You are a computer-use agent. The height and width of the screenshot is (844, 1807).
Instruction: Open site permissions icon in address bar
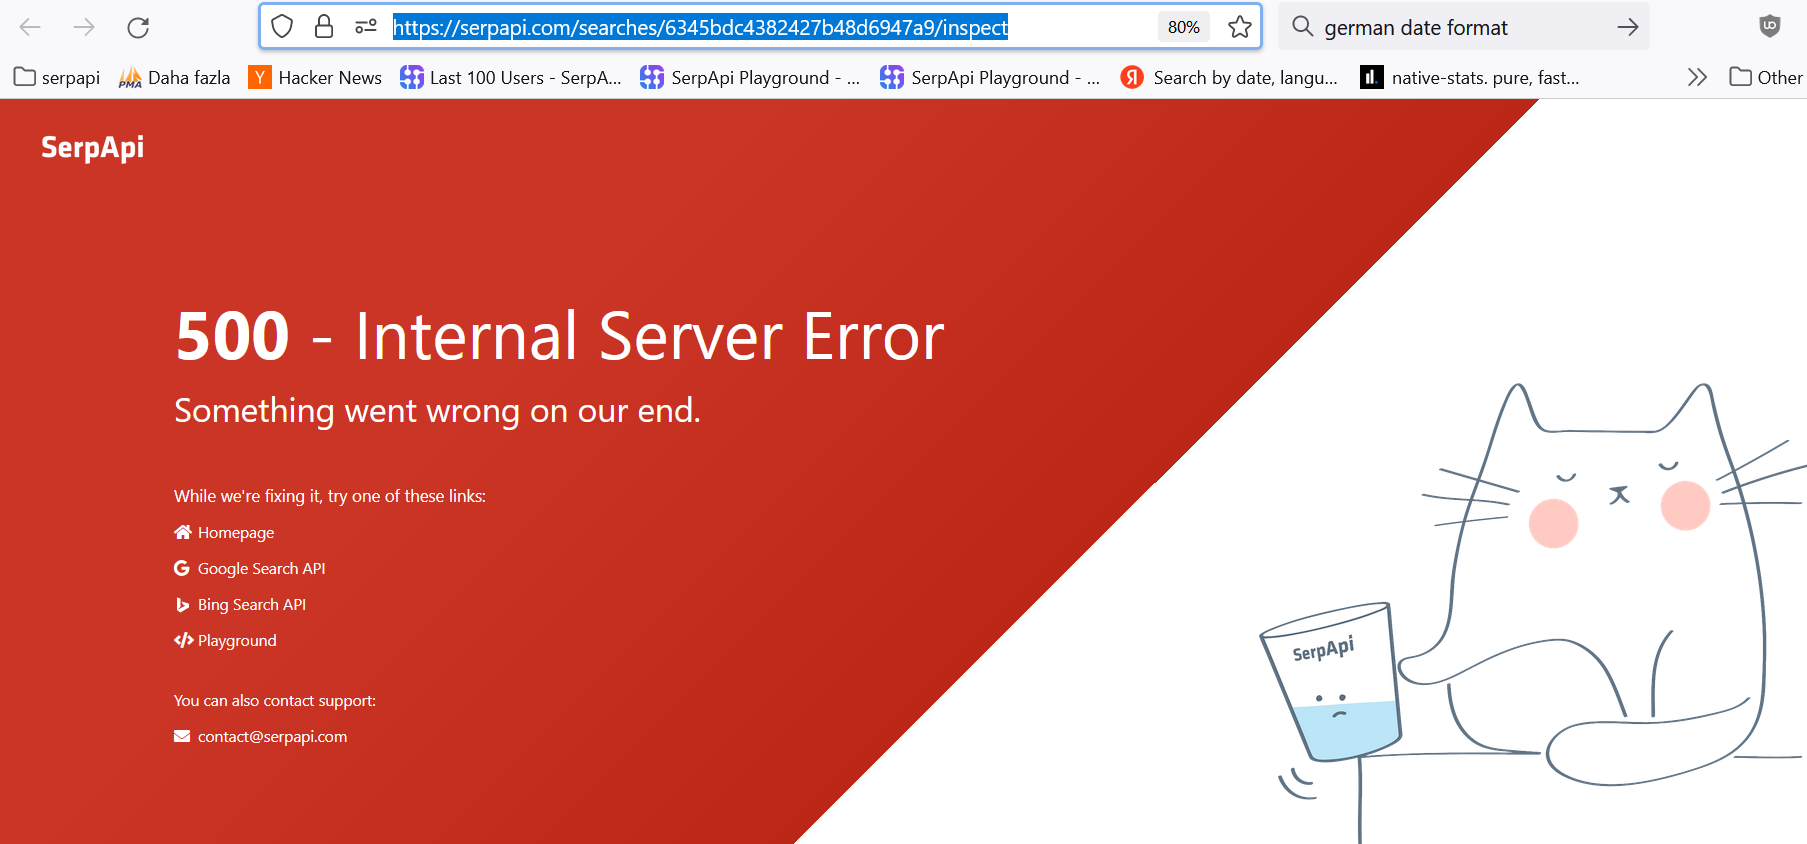[366, 27]
